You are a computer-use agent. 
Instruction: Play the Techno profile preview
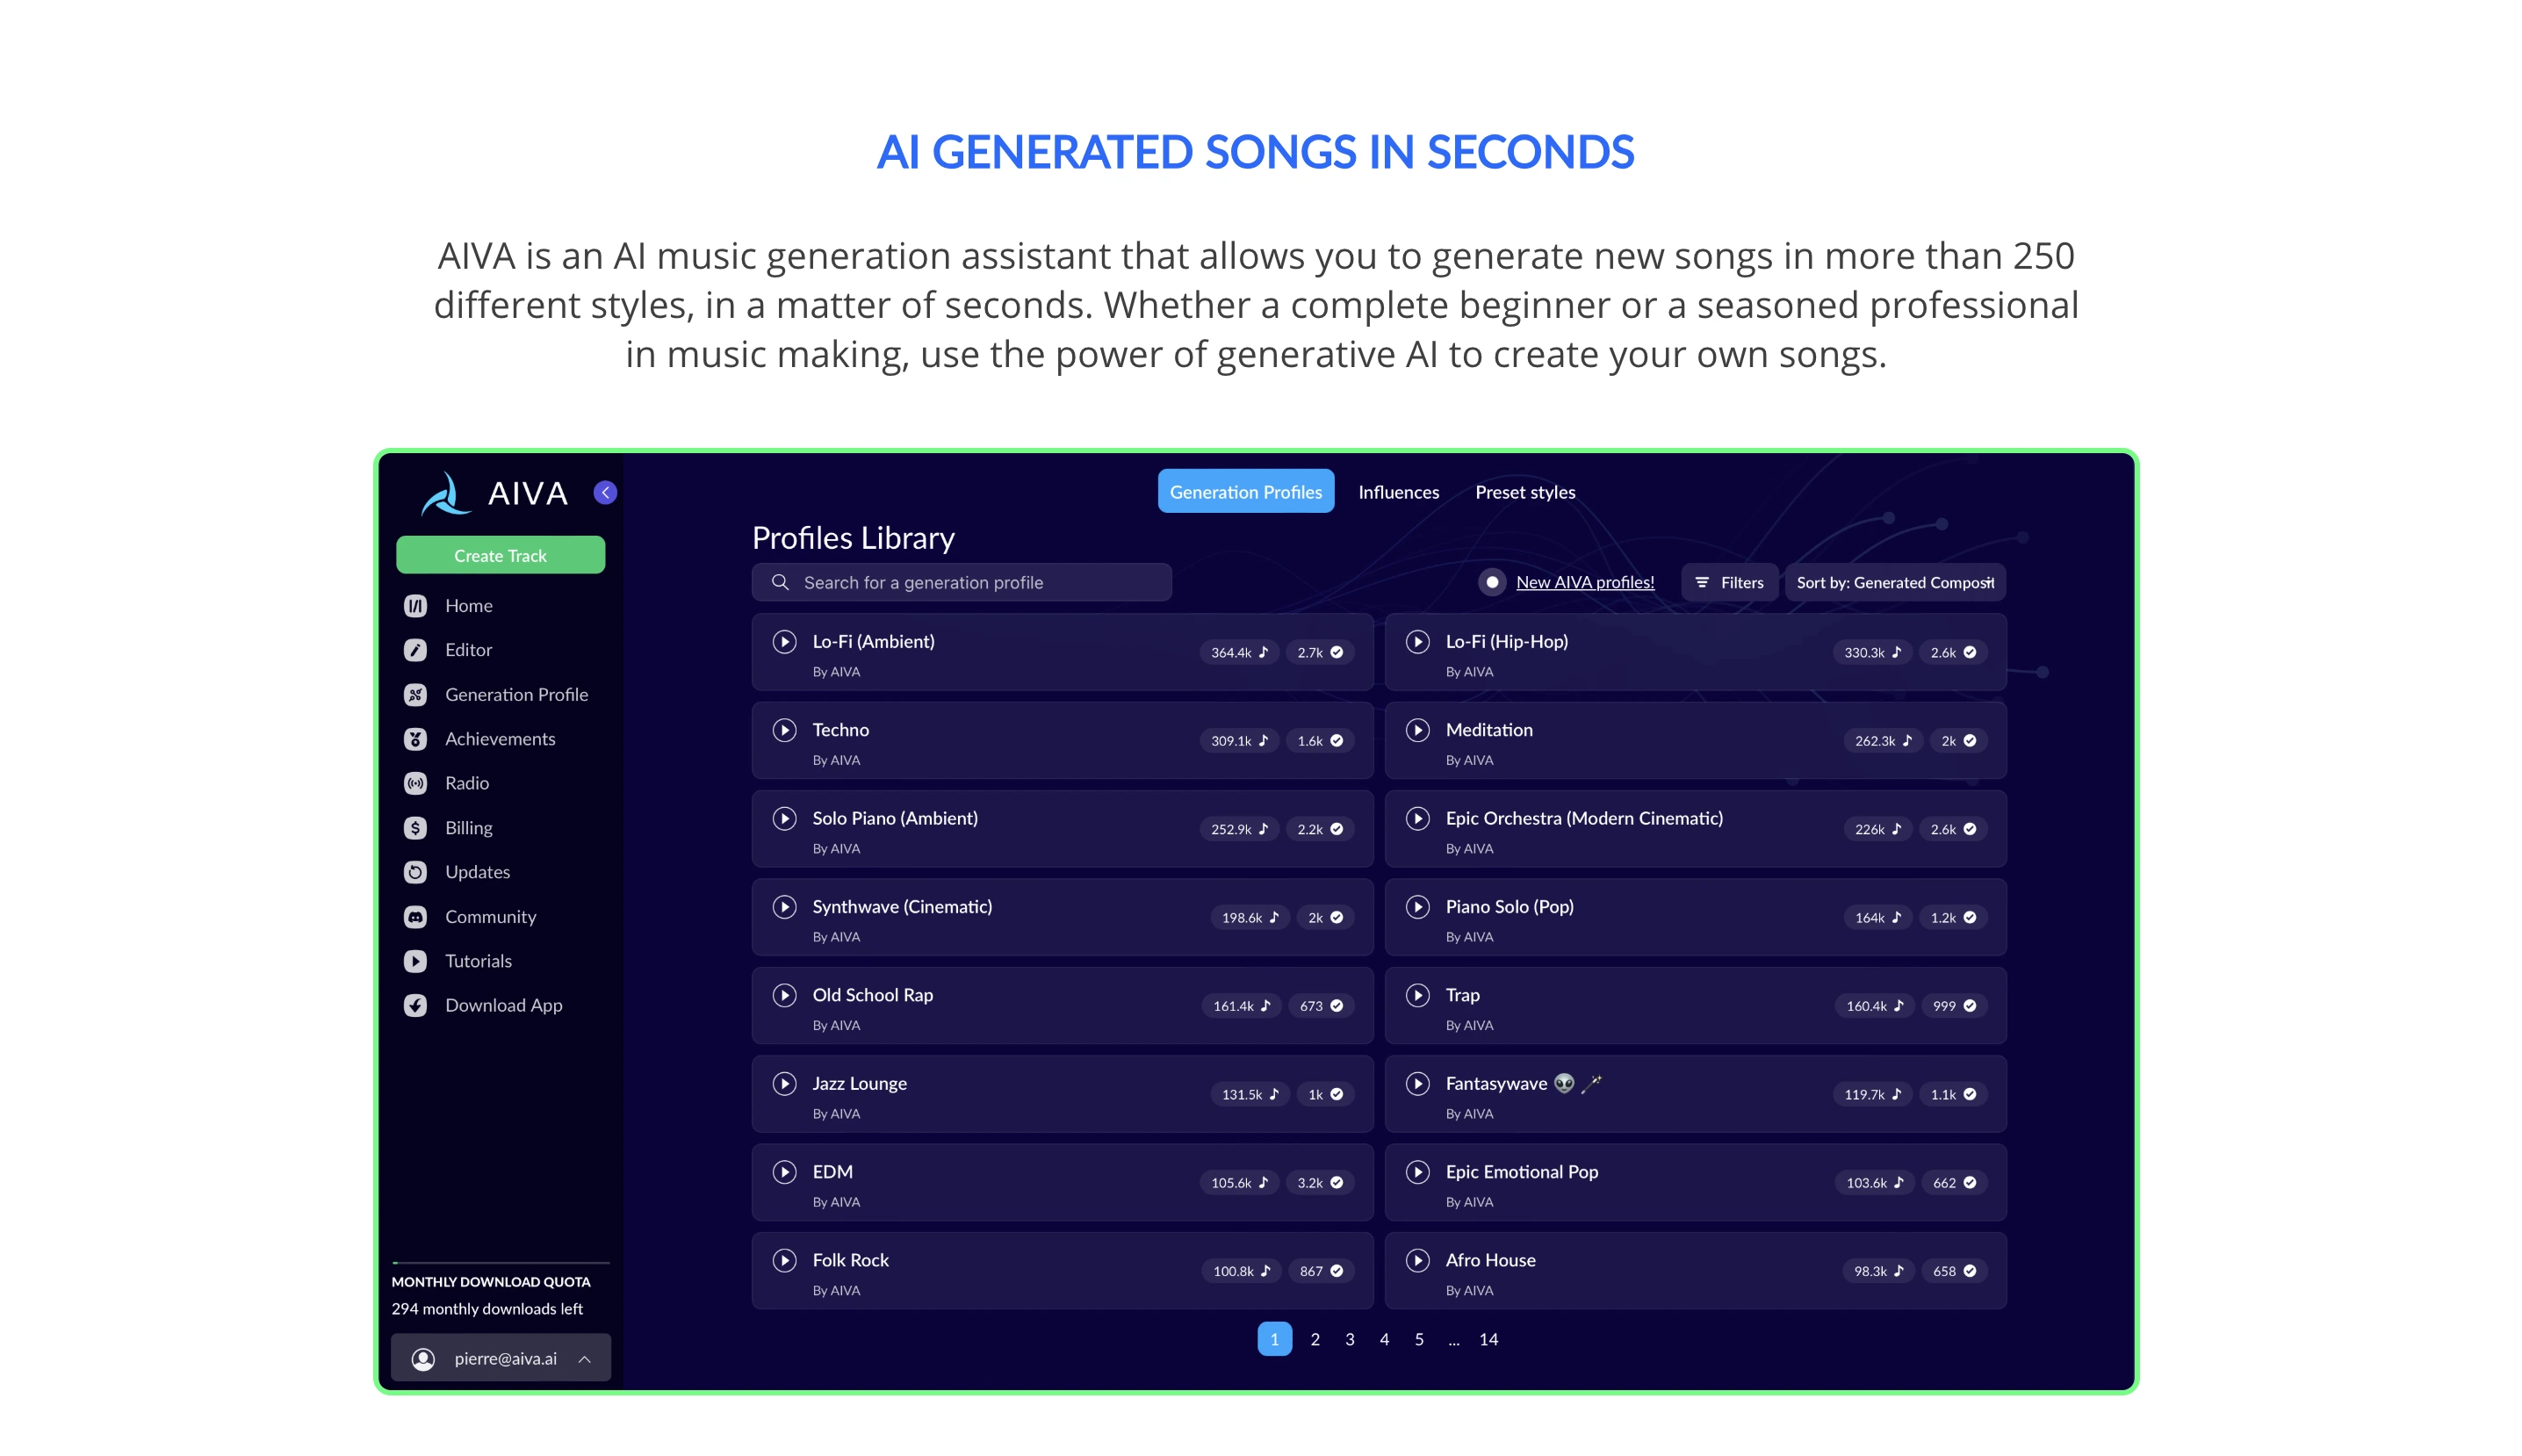click(785, 730)
